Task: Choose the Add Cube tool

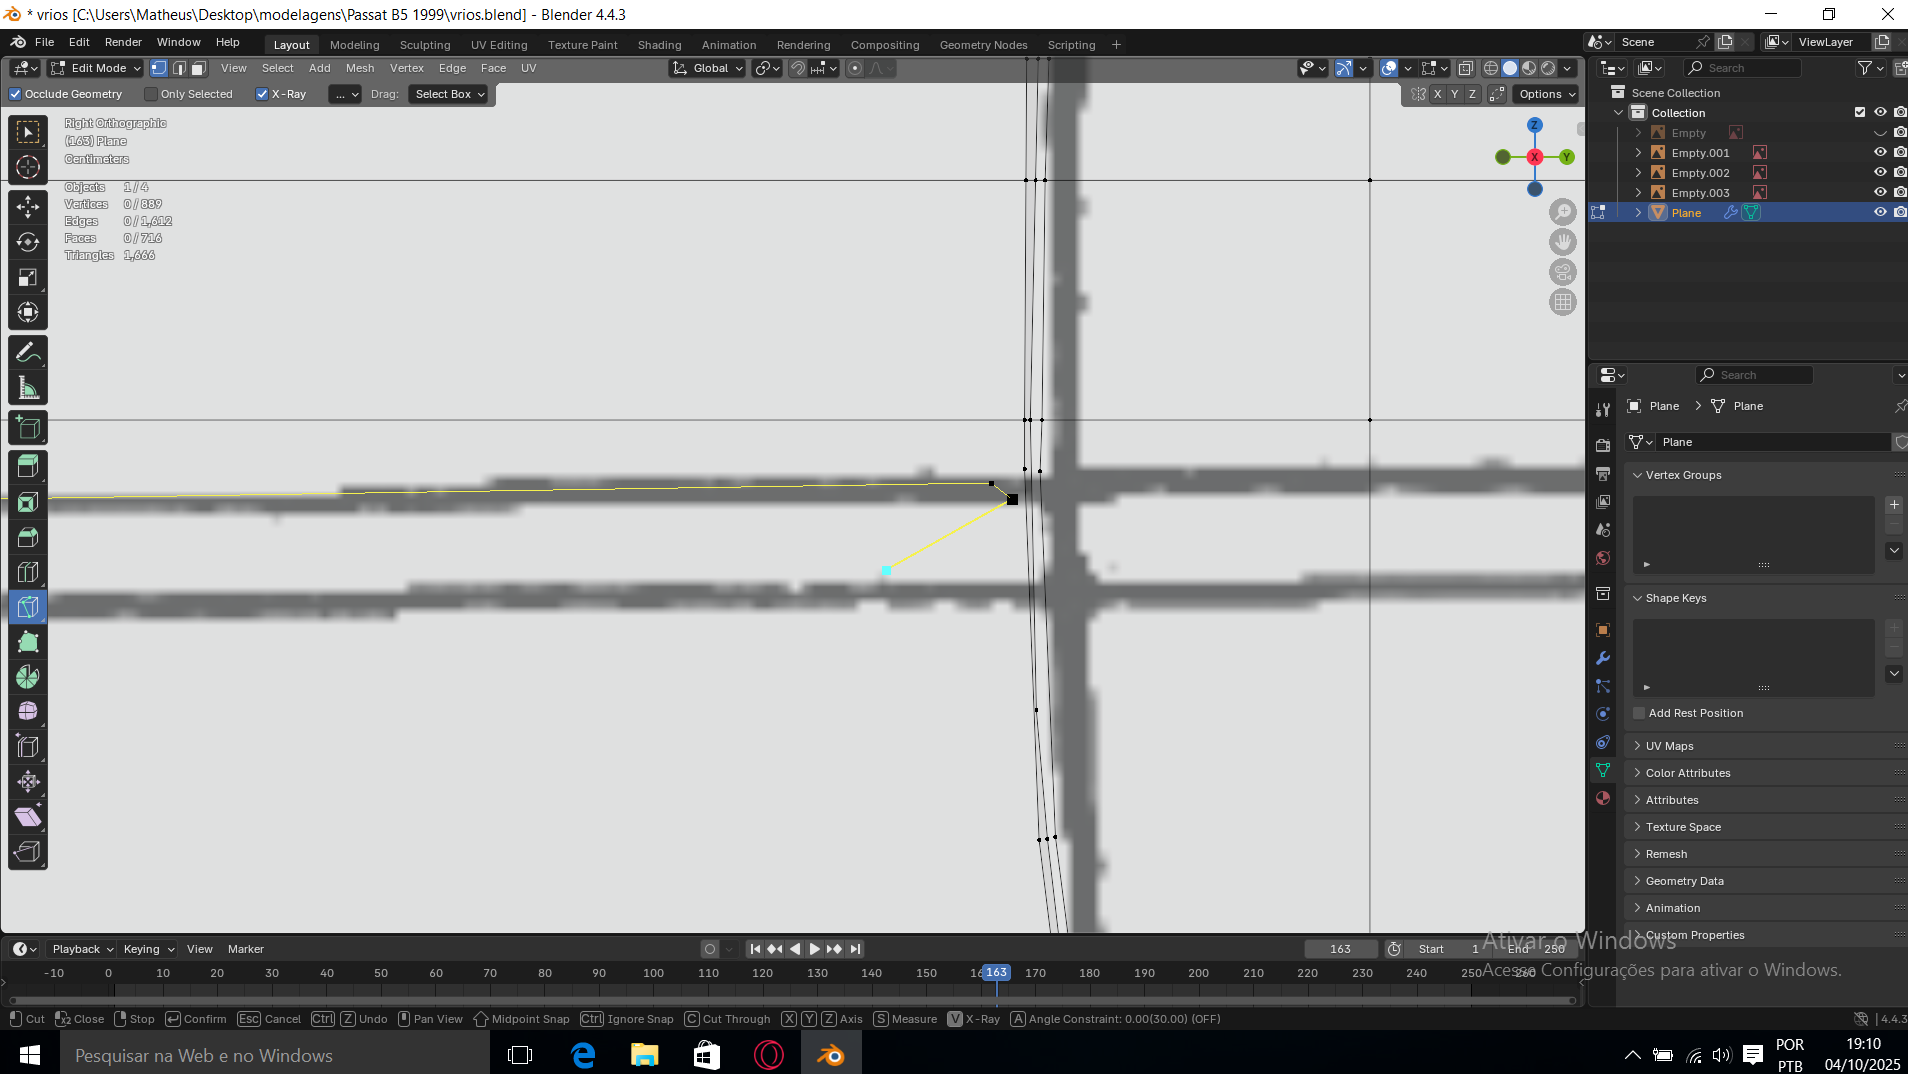Action: click(x=28, y=428)
